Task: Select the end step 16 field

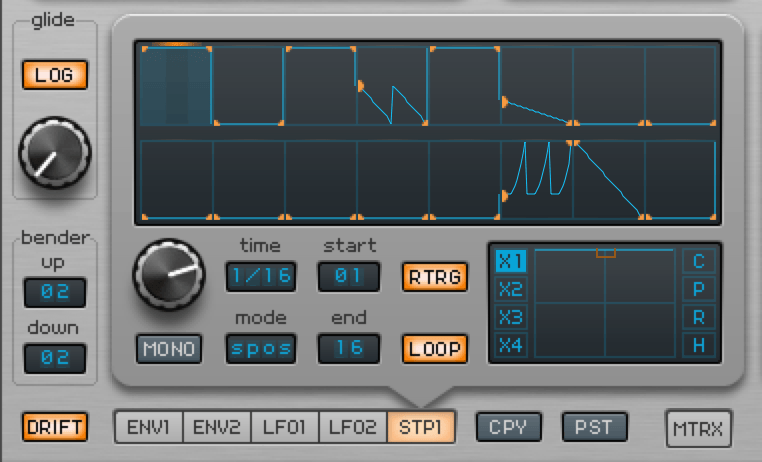Action: point(349,349)
